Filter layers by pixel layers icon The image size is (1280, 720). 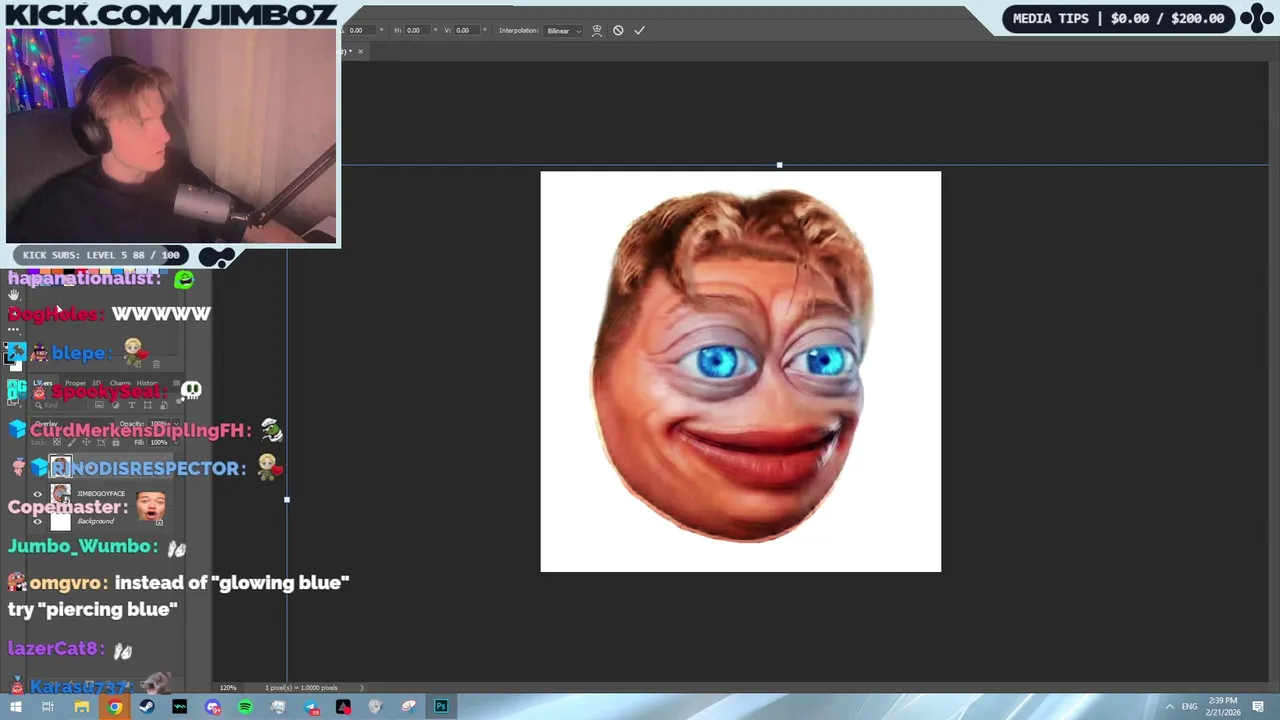pyautogui.click(x=99, y=405)
